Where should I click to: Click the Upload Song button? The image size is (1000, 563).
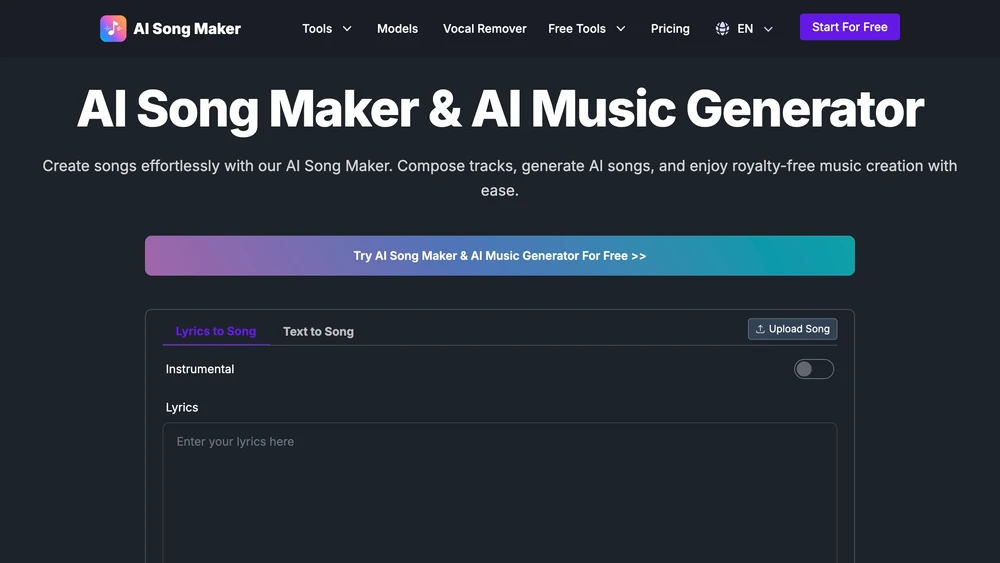click(792, 329)
